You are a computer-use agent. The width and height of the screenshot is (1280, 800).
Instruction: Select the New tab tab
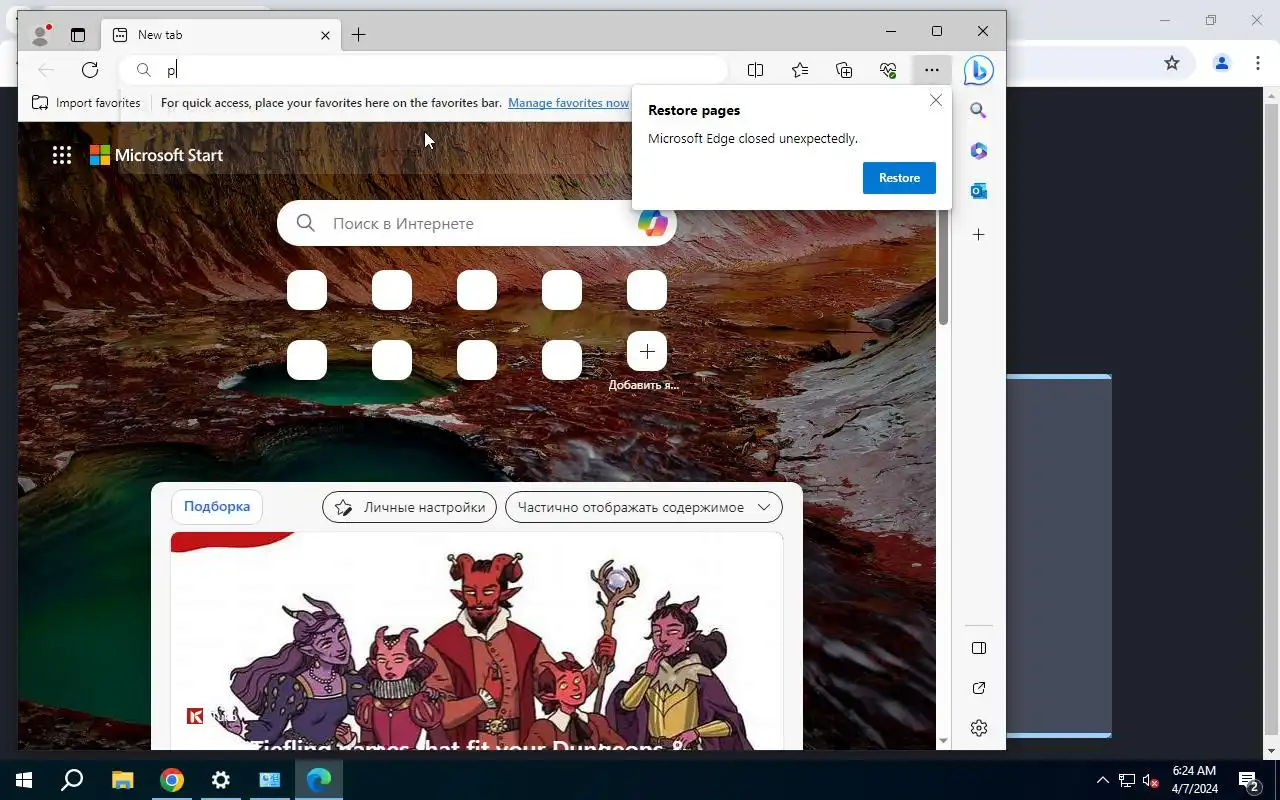(220, 35)
